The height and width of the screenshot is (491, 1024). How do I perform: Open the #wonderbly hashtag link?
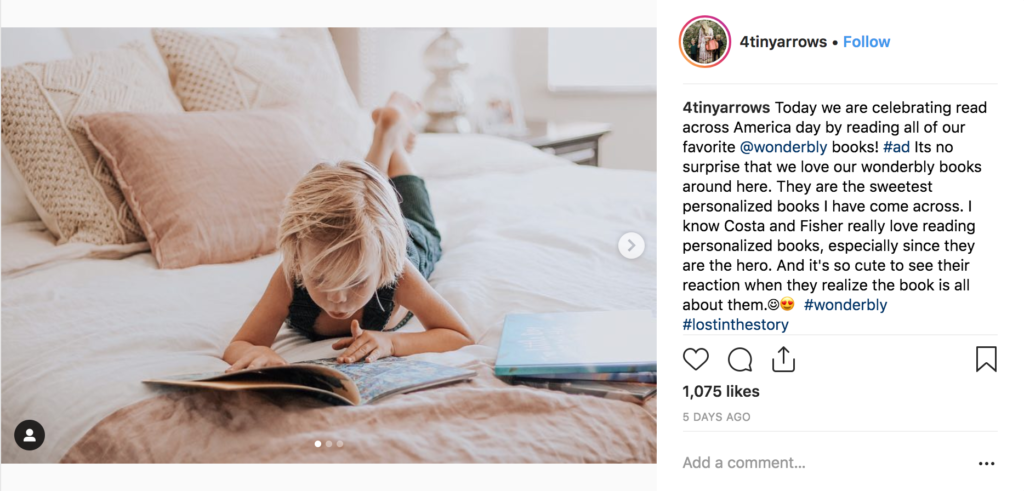[x=845, y=305]
